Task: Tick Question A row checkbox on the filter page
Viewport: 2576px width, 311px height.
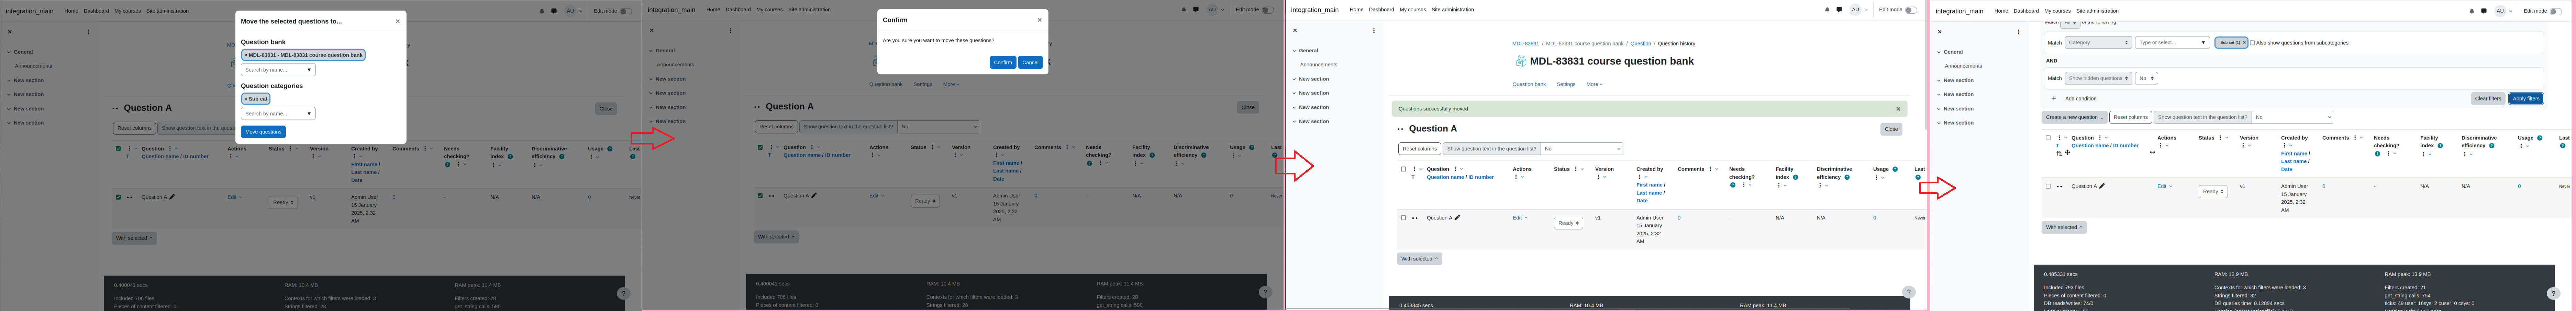Action: [2048, 186]
